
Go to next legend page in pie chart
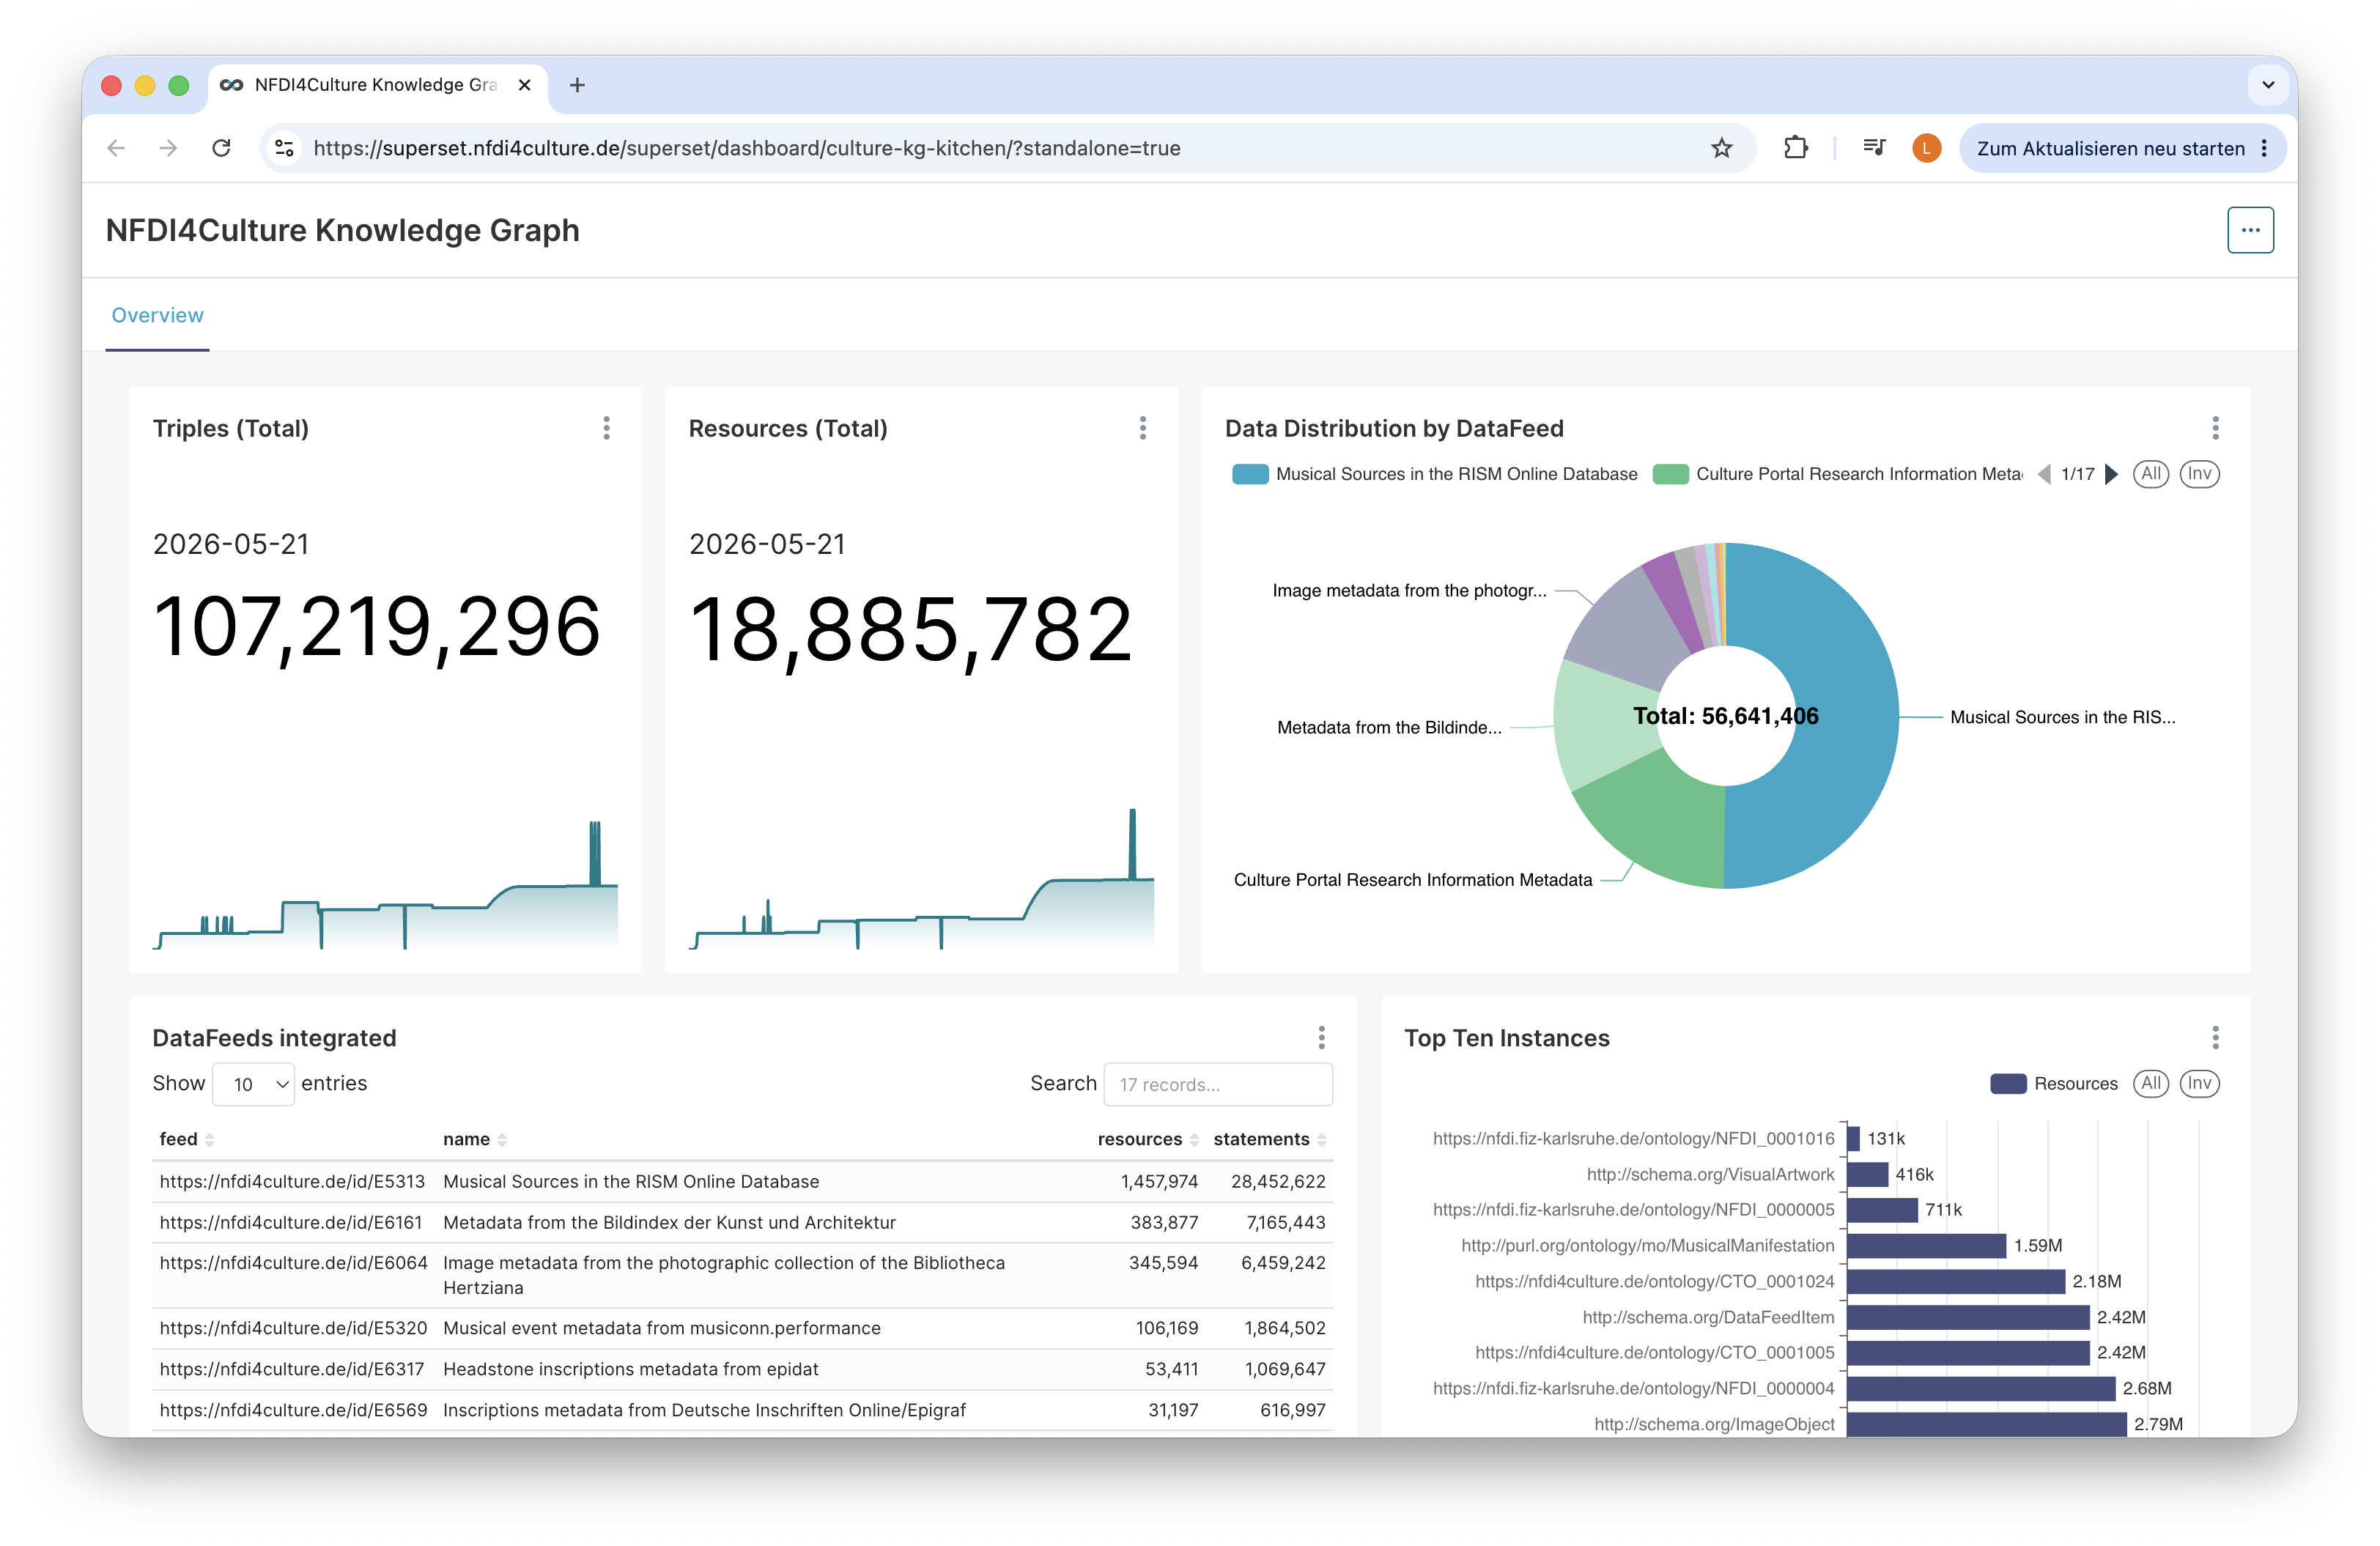pyautogui.click(x=2111, y=474)
